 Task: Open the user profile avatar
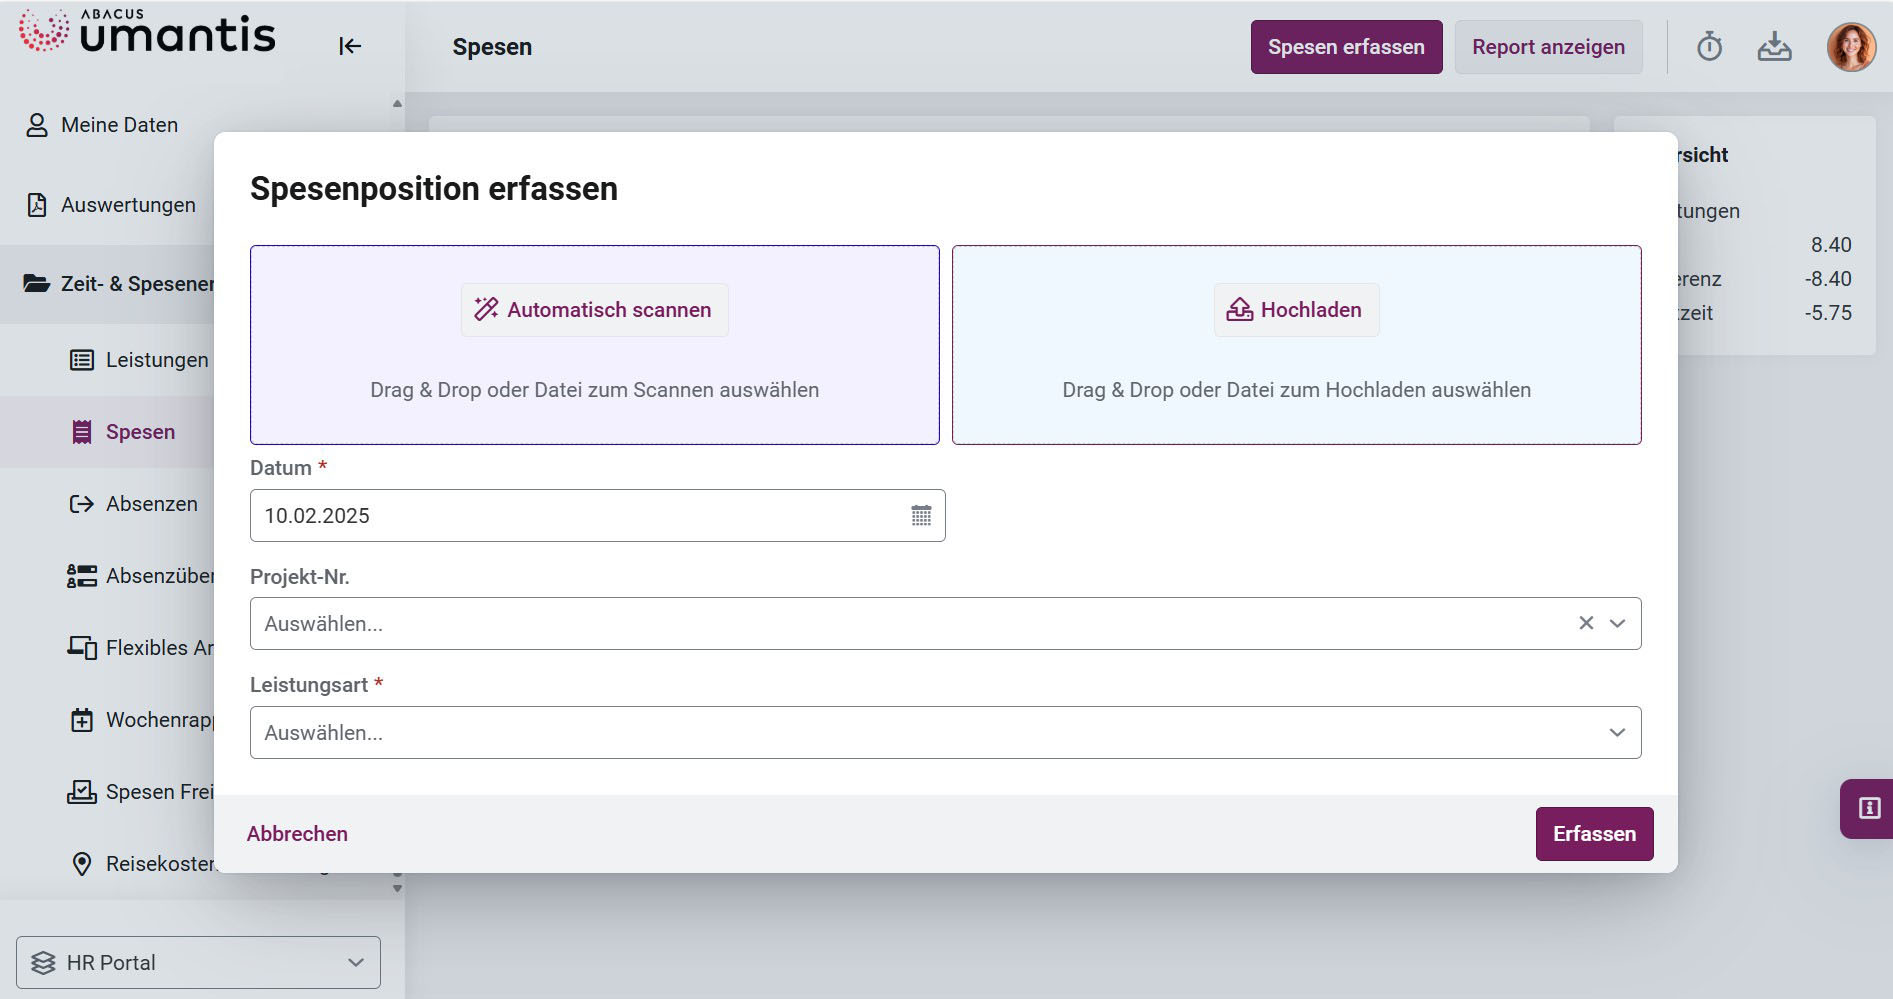pyautogui.click(x=1850, y=47)
